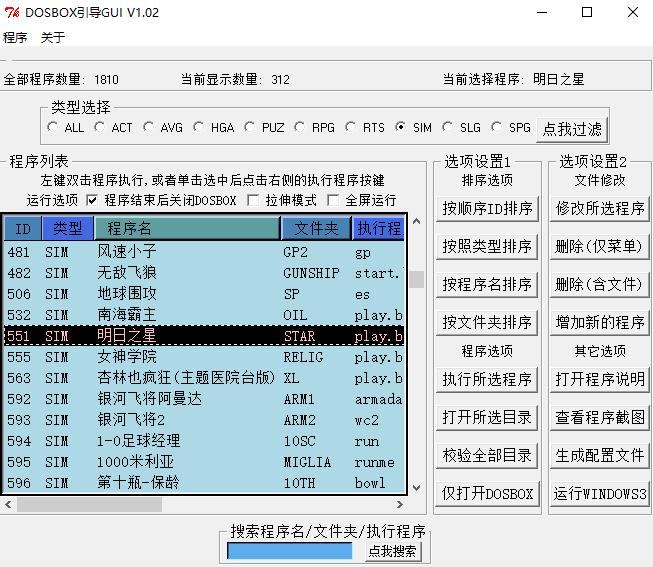Select the 1-0足球经理 row
653x567 pixels.
point(204,441)
